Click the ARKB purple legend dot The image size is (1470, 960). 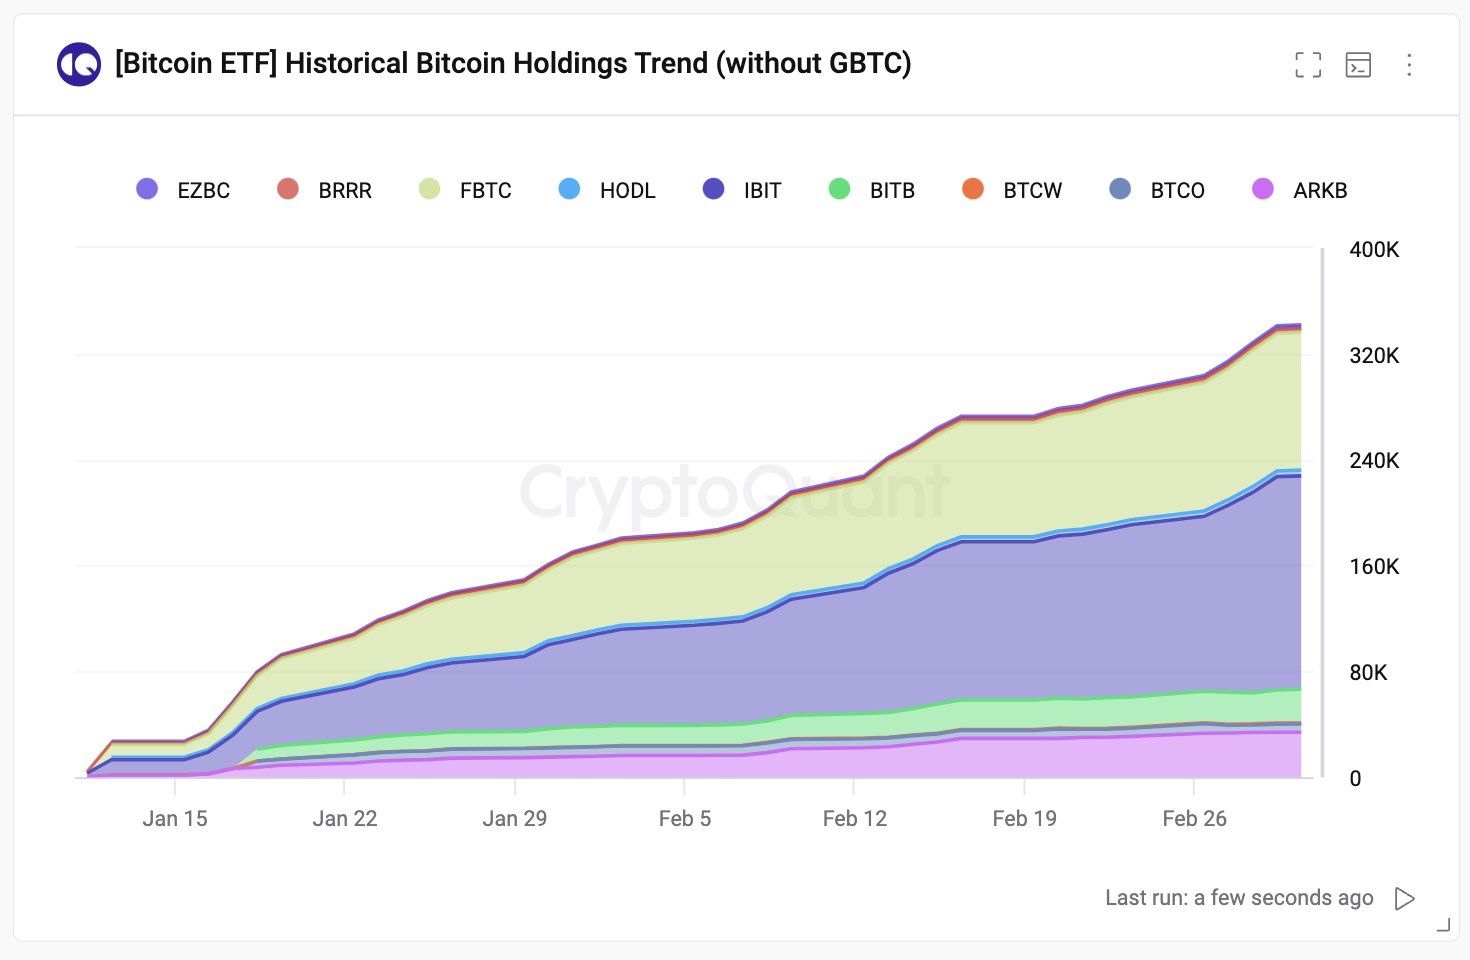(1263, 189)
